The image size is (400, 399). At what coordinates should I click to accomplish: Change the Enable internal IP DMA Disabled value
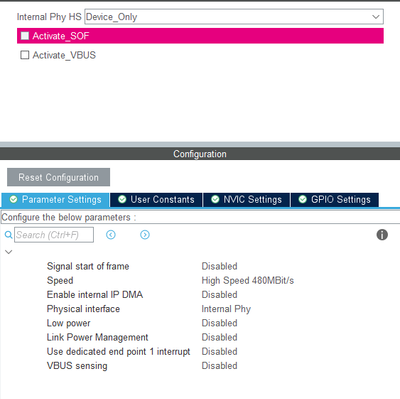tap(219, 295)
